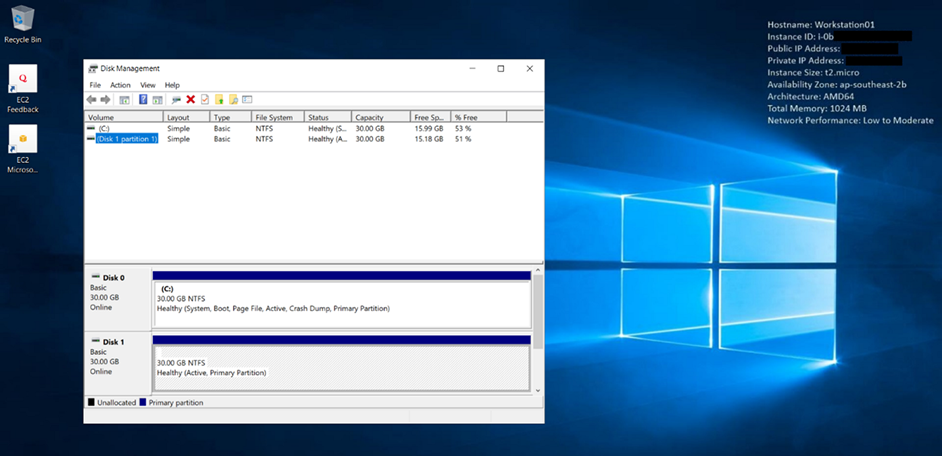Minimize the Disk Management window
Screen dimensions: 942x456
tap(473, 68)
